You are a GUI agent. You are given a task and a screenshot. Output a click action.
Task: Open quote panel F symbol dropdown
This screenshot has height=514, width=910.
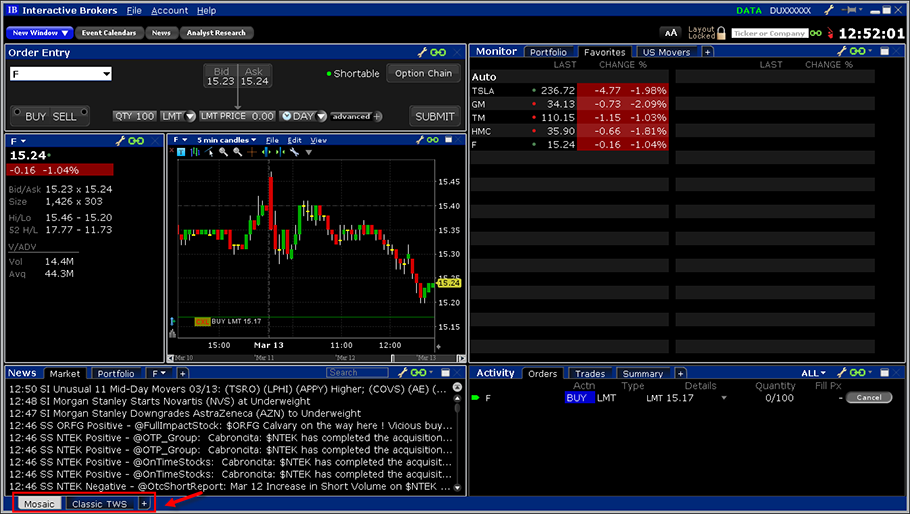tap(18, 141)
